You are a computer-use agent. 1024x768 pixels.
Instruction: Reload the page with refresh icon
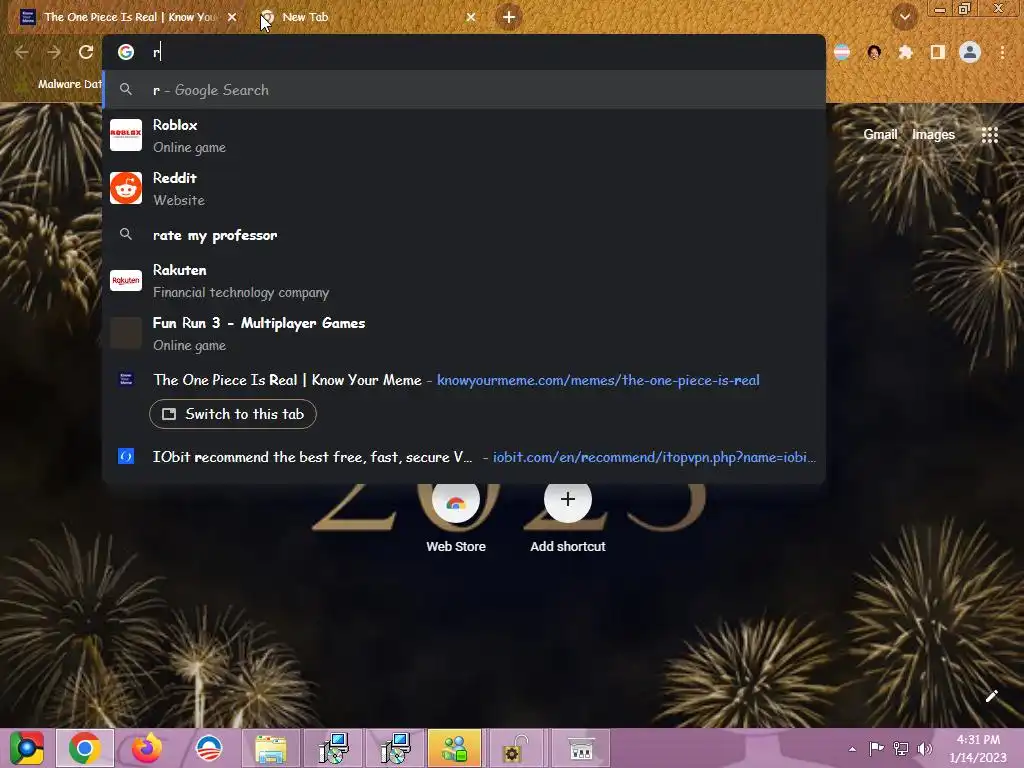(x=86, y=52)
